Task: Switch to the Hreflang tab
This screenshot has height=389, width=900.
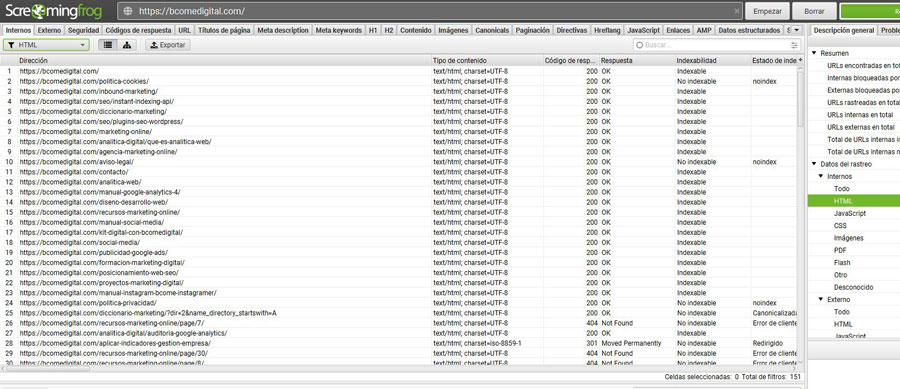Action: coord(607,30)
